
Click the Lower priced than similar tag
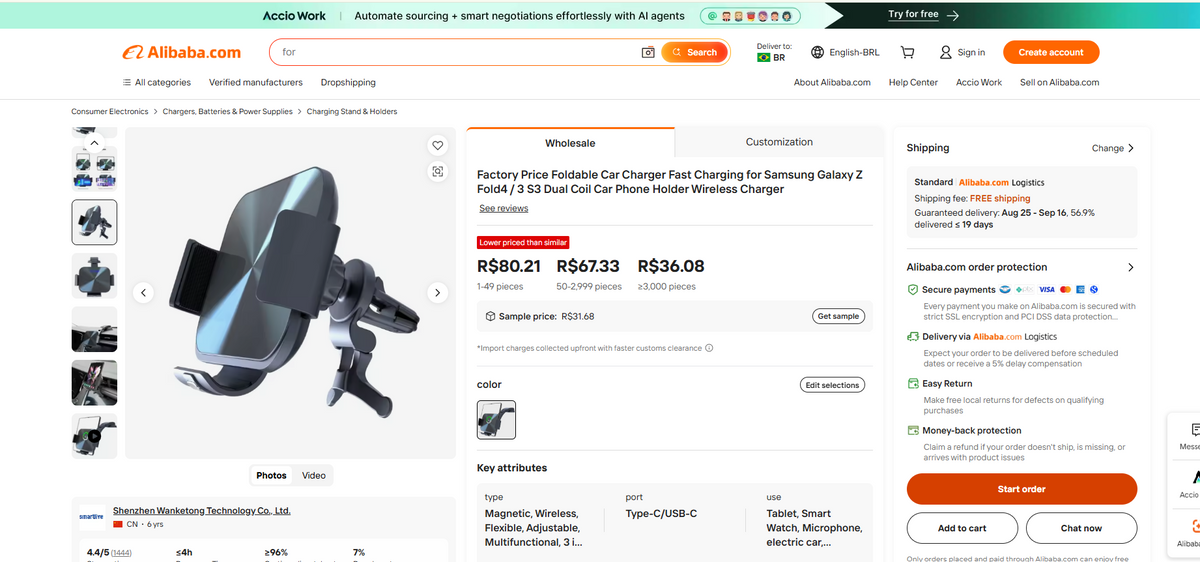[x=523, y=242]
